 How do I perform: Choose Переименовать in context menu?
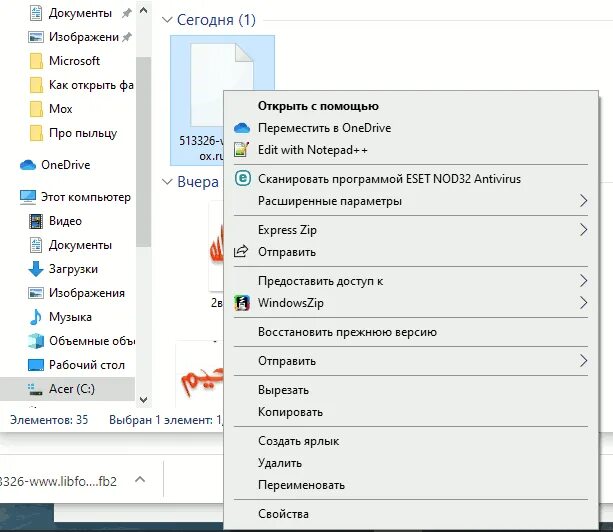[x=410, y=485]
